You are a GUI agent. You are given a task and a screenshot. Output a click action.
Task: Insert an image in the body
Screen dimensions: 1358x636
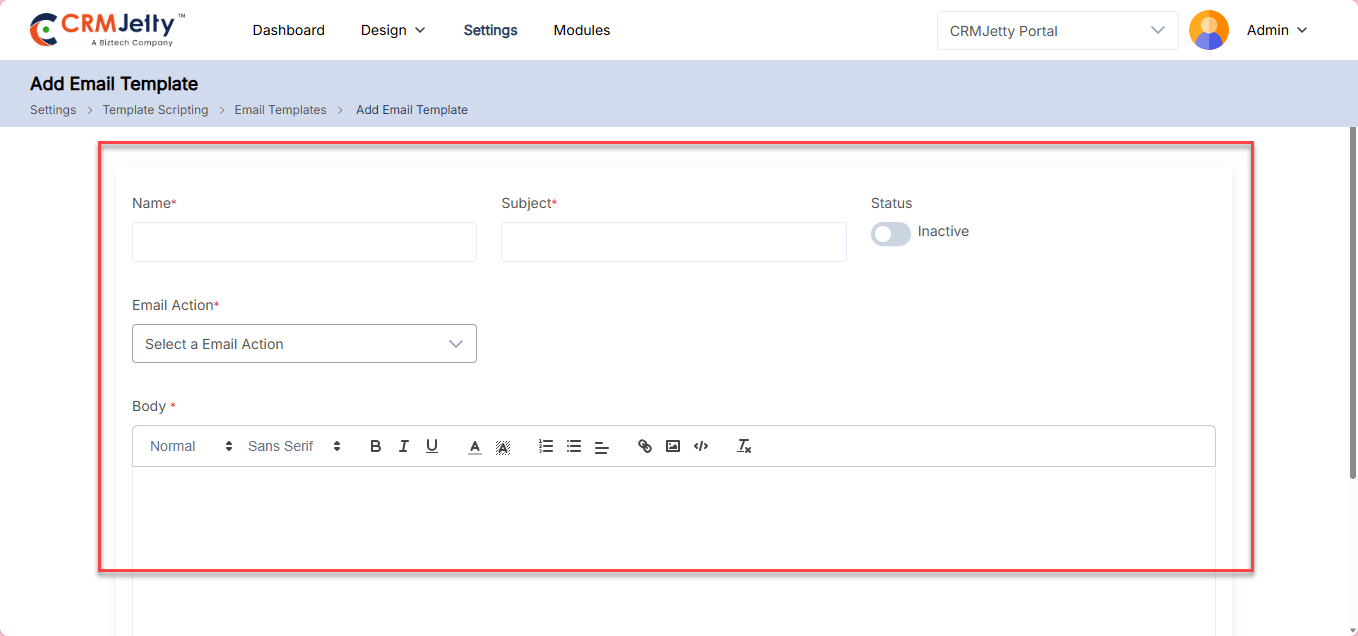click(673, 446)
